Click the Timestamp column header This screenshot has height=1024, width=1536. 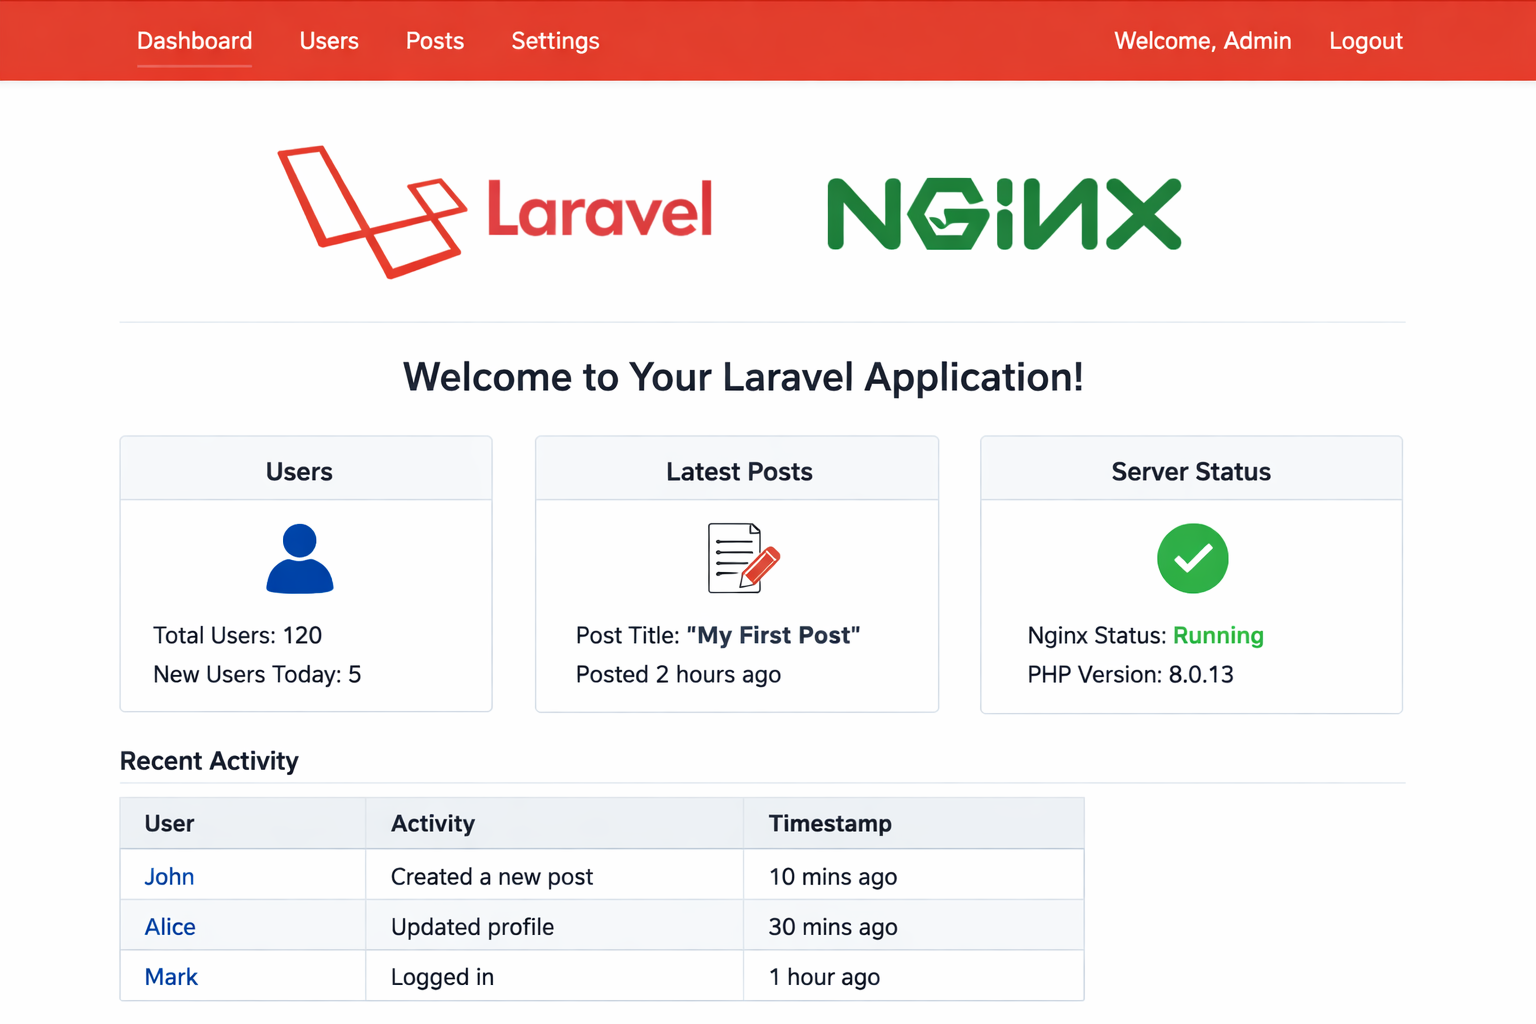coord(830,823)
